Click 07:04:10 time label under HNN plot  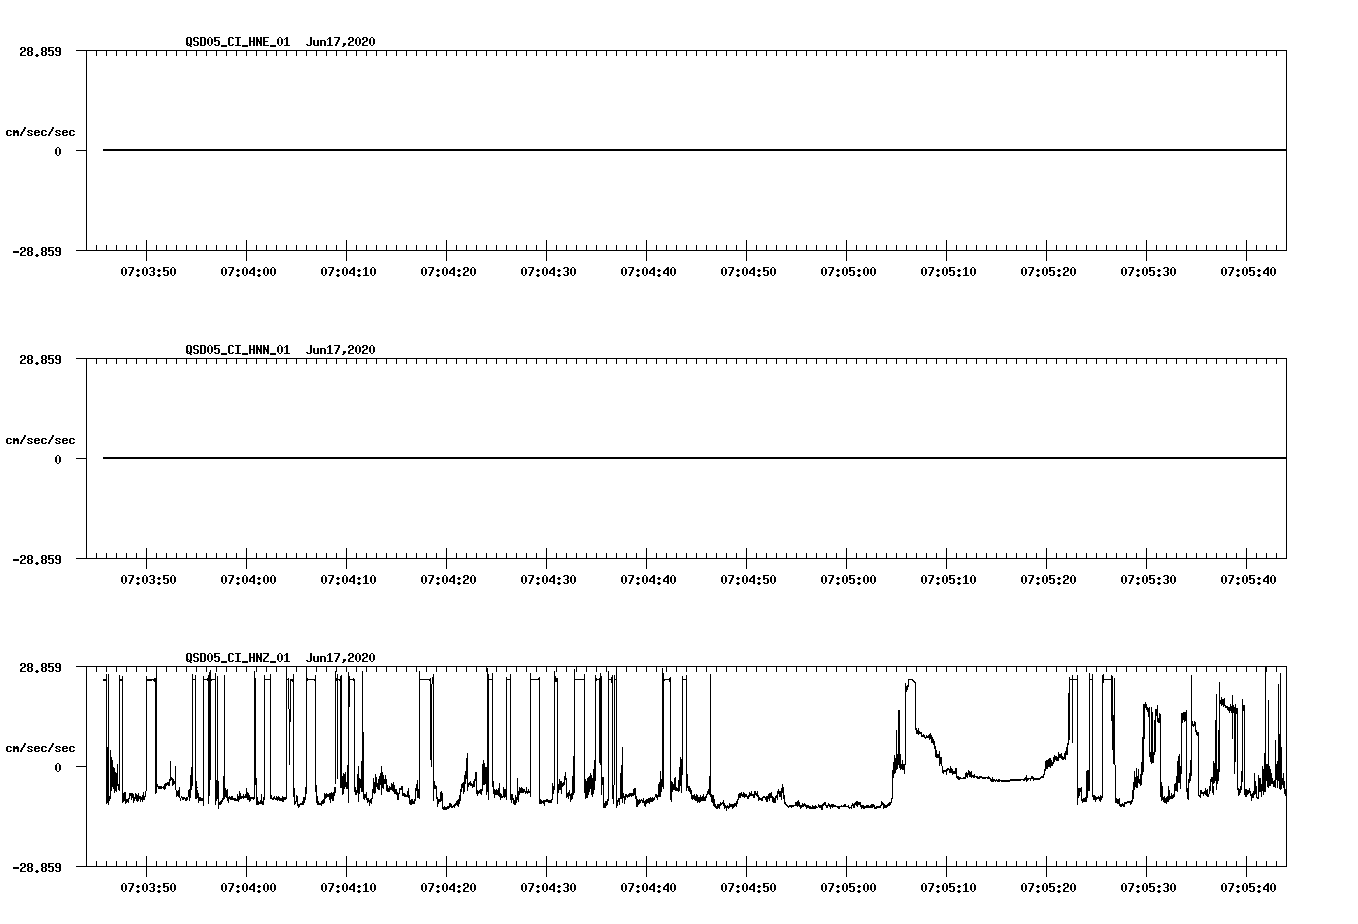pyautogui.click(x=348, y=580)
